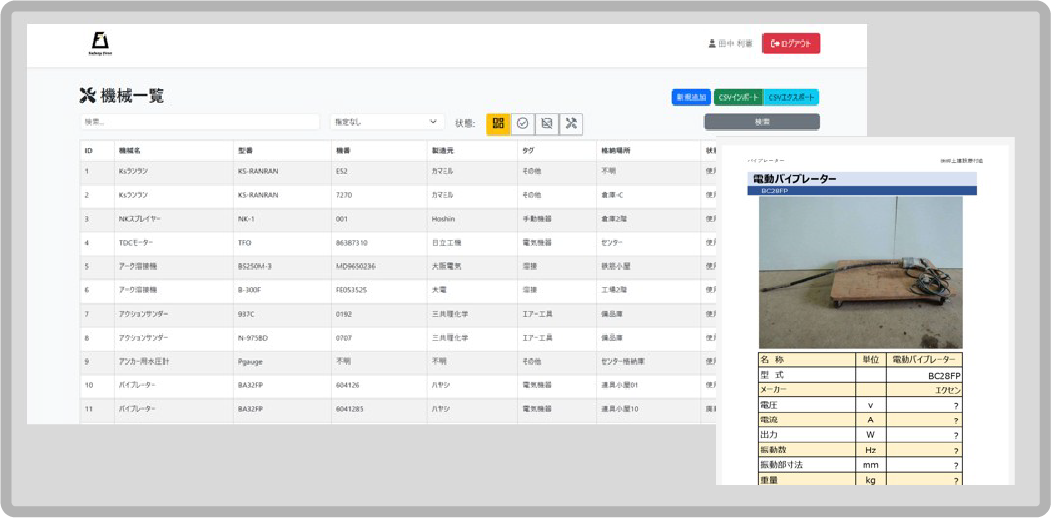Click the 機械名 column header
The width and height of the screenshot is (1051, 518).
point(131,151)
